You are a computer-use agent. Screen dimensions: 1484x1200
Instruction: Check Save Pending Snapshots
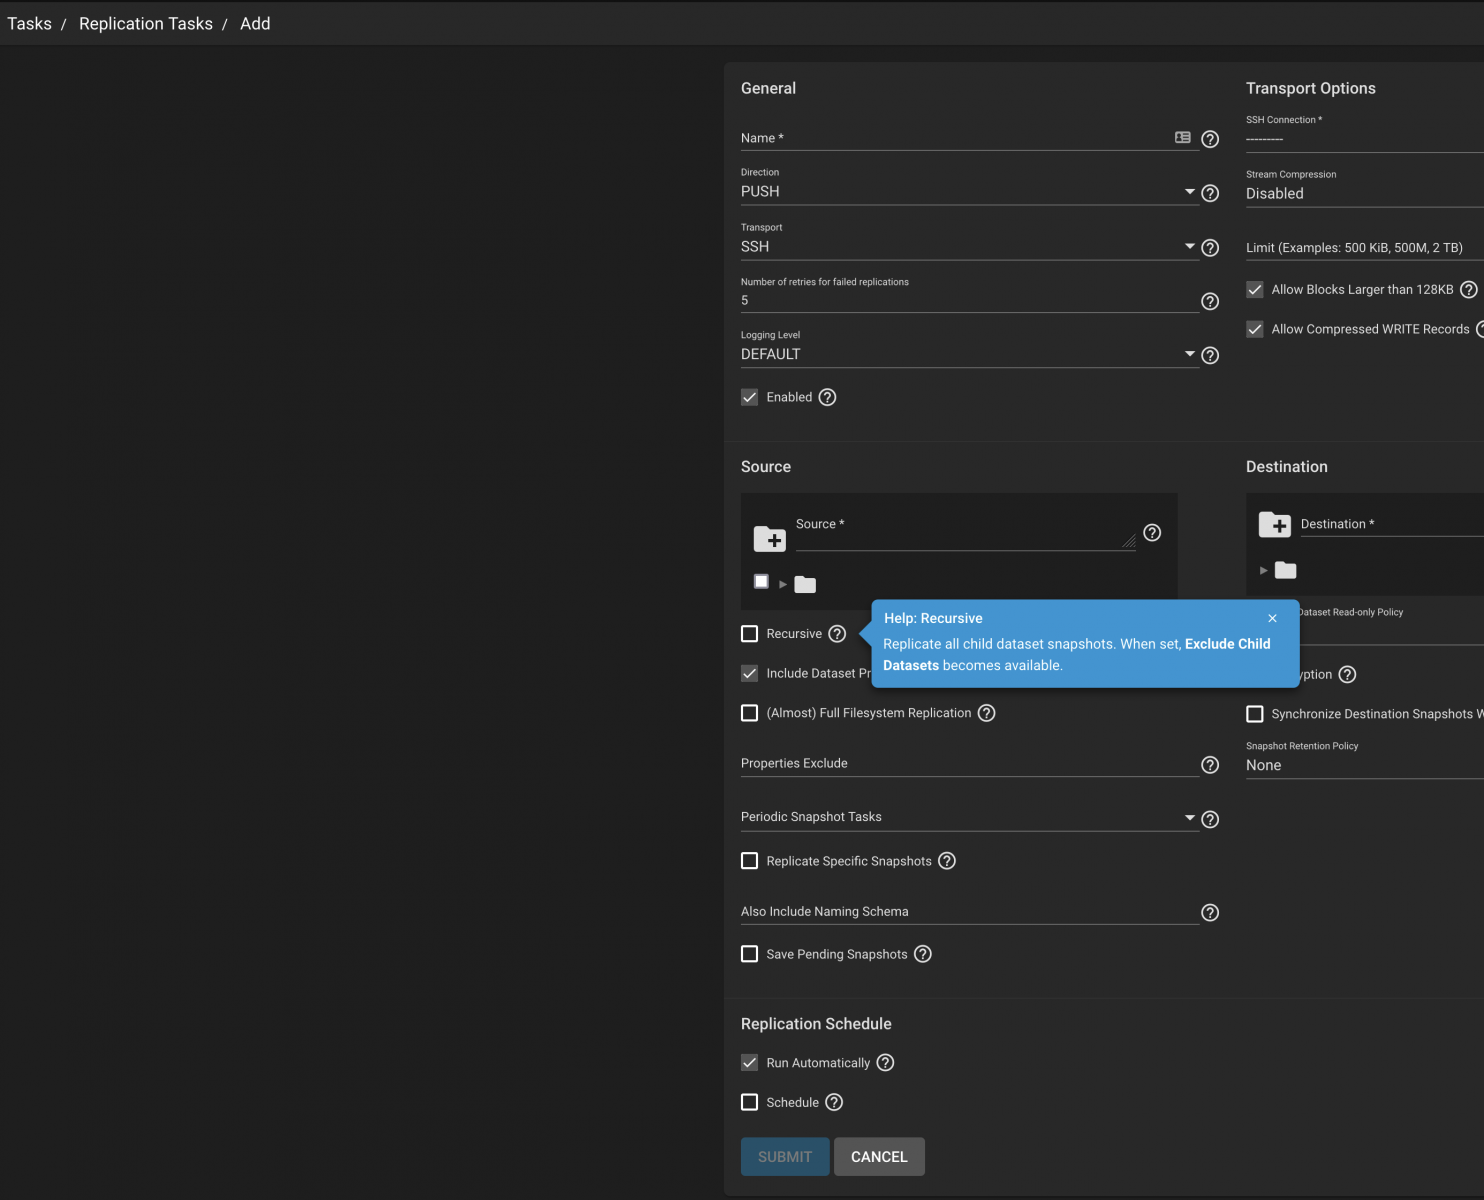click(750, 954)
